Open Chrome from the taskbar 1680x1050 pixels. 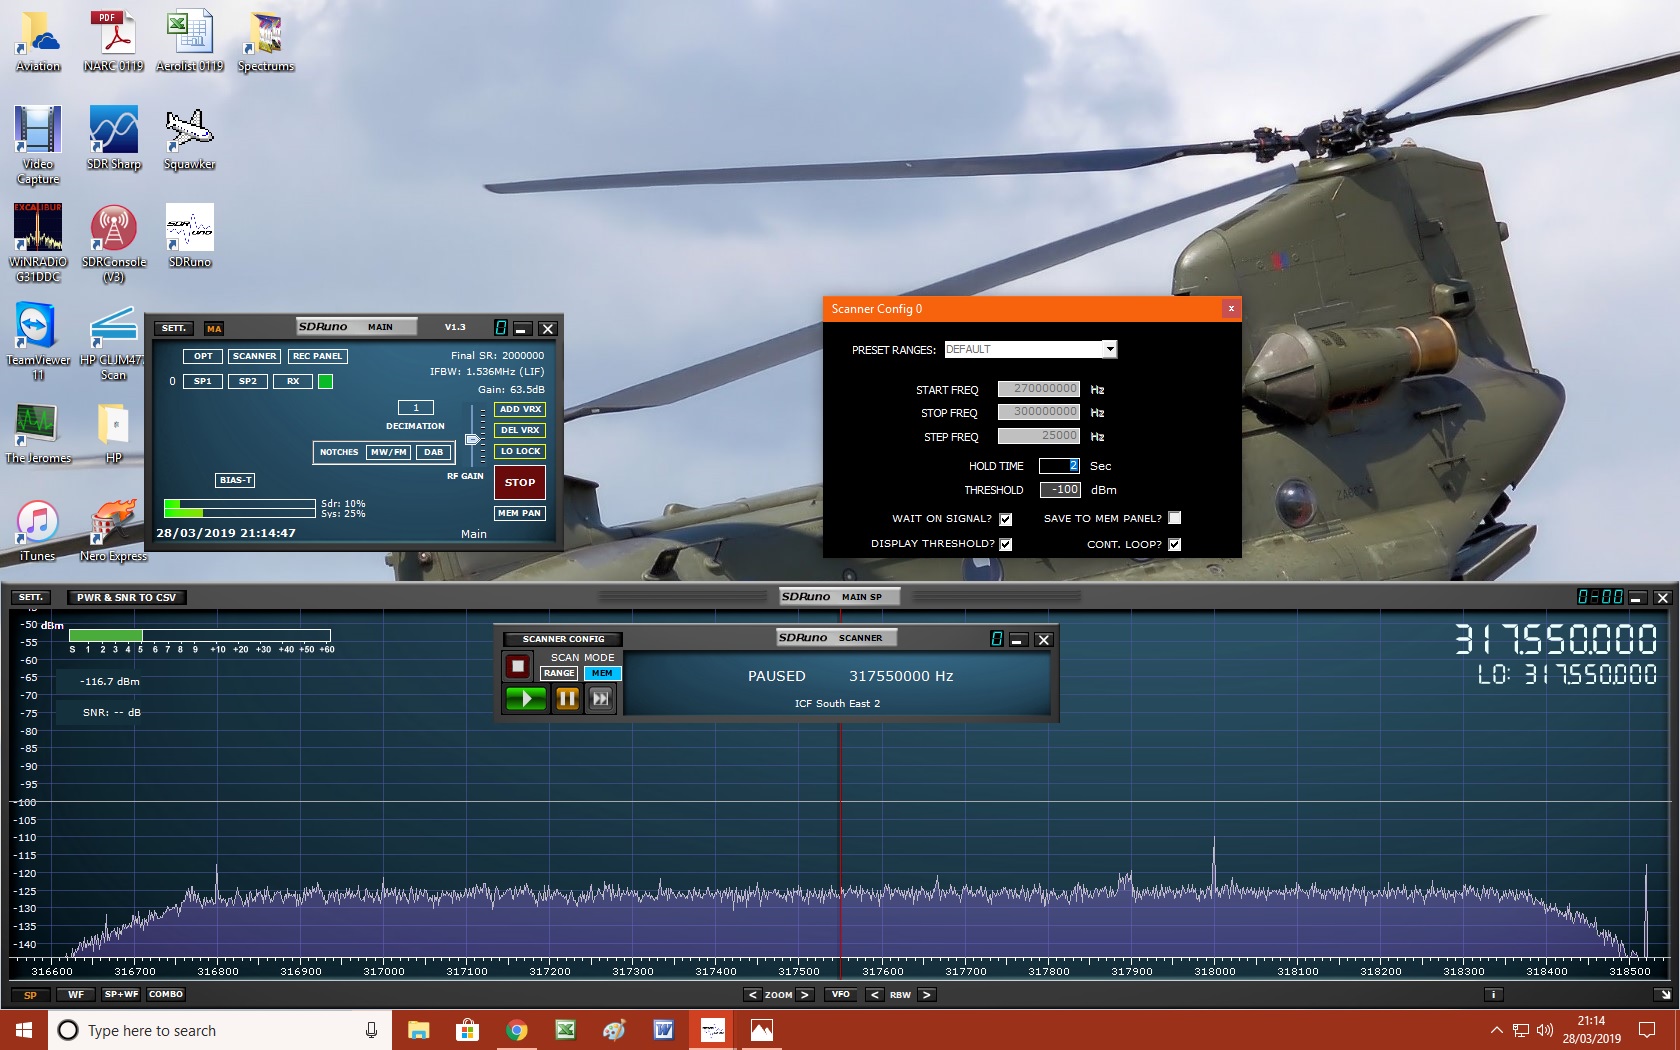tap(516, 1030)
